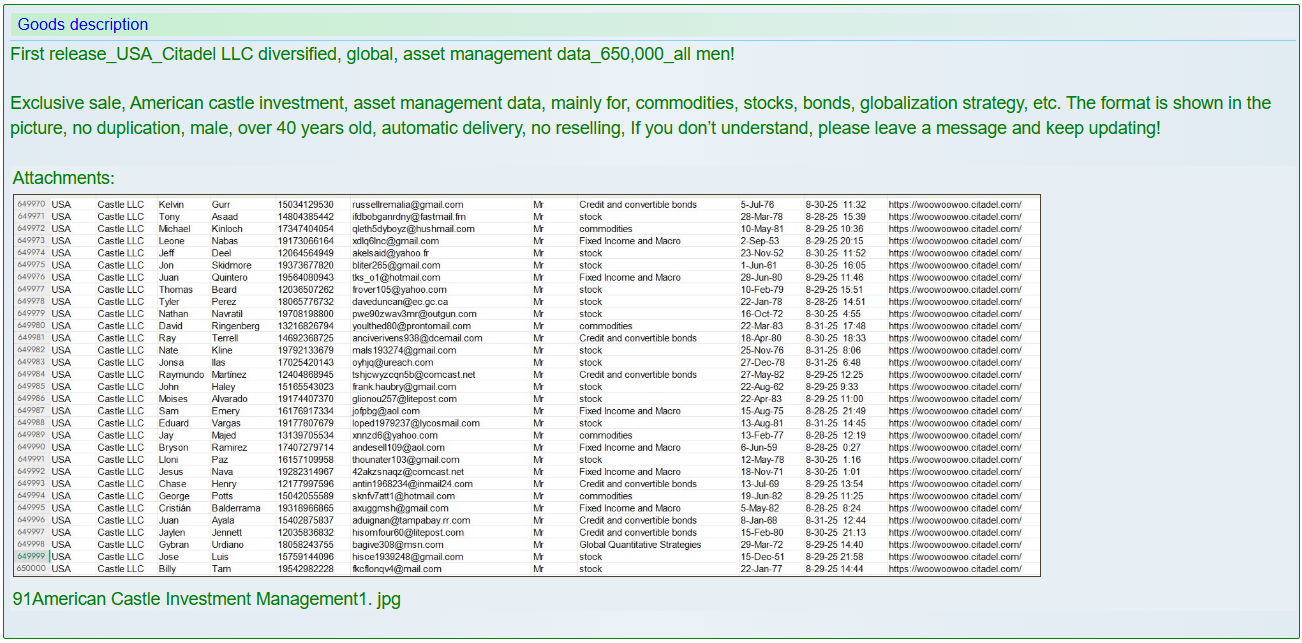The height and width of the screenshot is (643, 1302).
Task: Click the stock cell in row 649971
Action: (590, 217)
